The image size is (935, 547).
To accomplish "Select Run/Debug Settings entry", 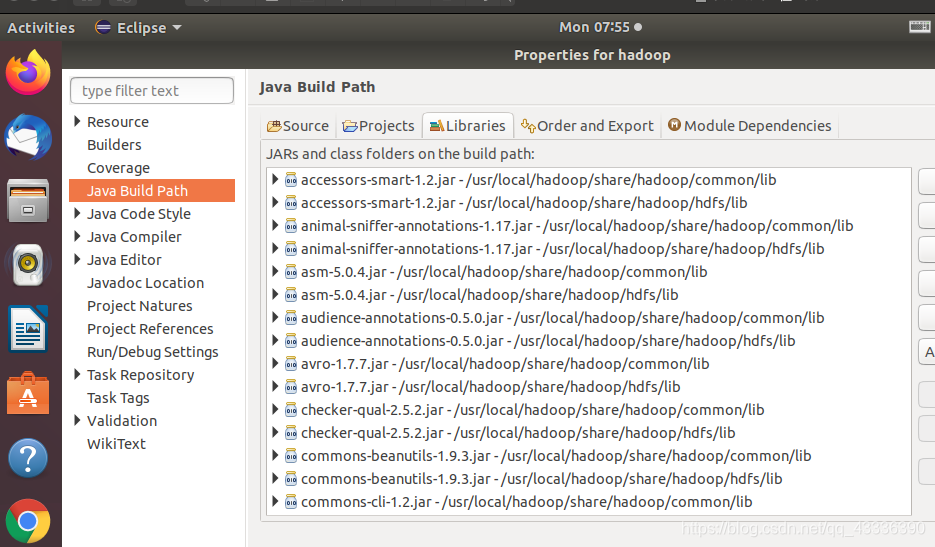I will click(x=153, y=352).
